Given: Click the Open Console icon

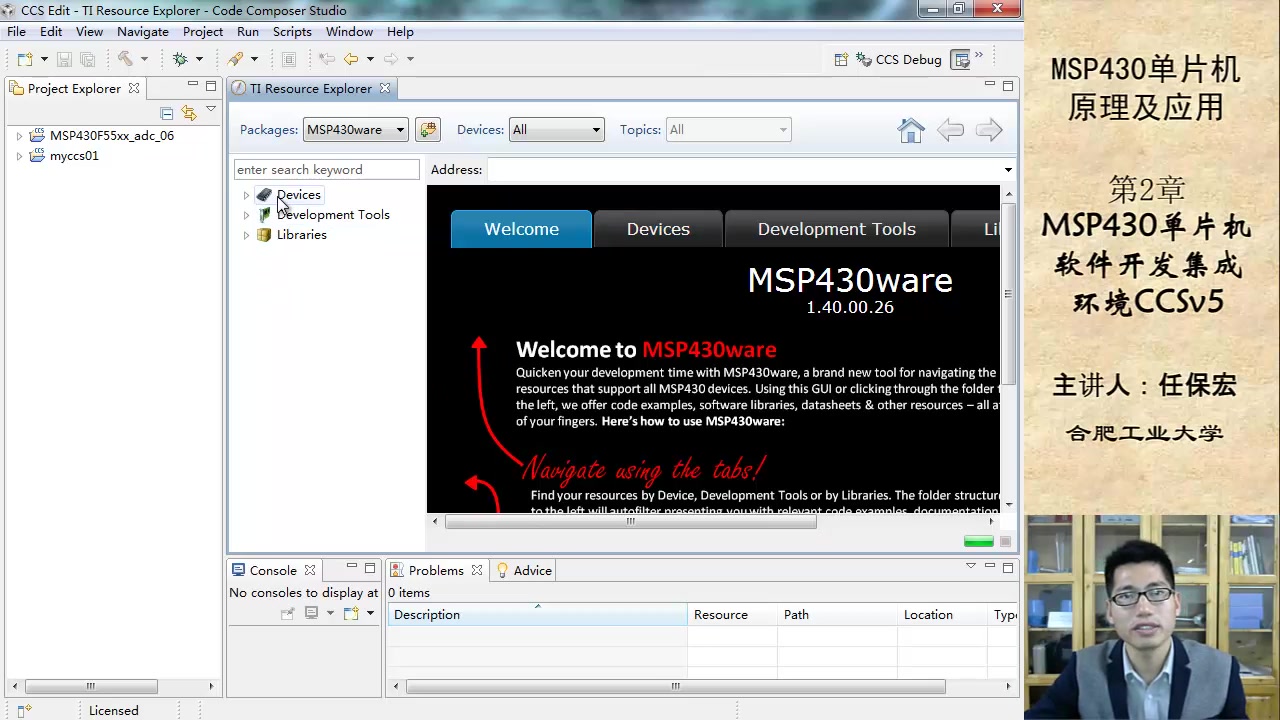Looking at the screenshot, I should point(351,613).
